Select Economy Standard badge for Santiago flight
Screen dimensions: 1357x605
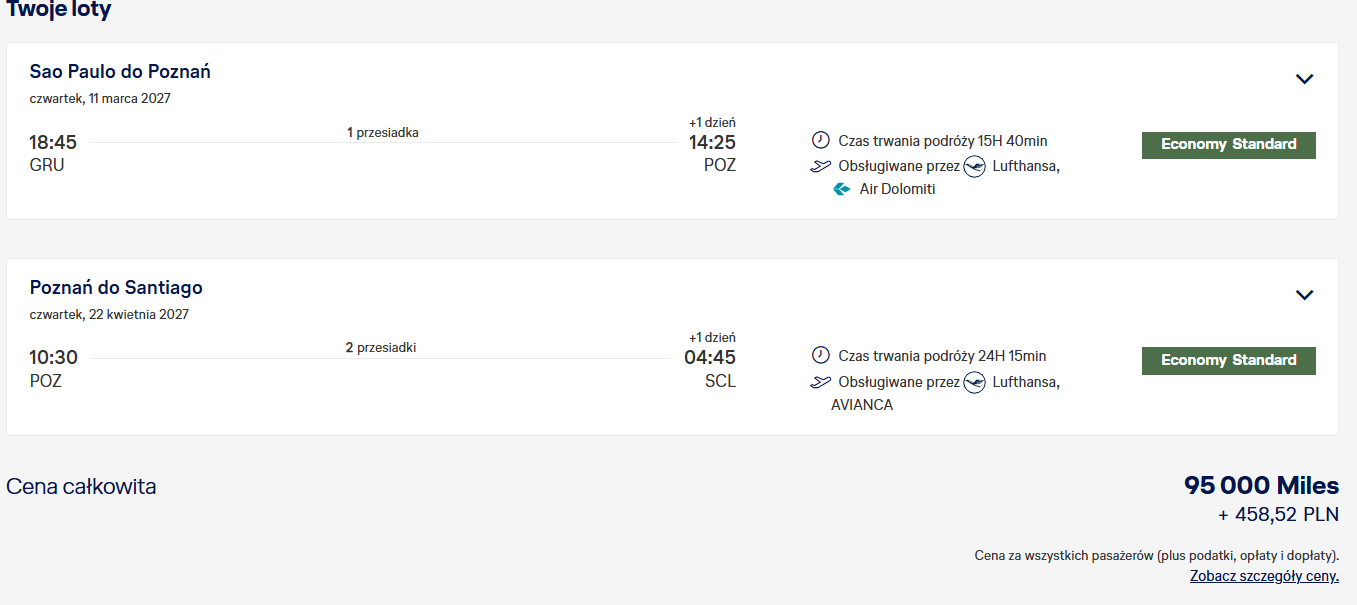(x=1229, y=361)
